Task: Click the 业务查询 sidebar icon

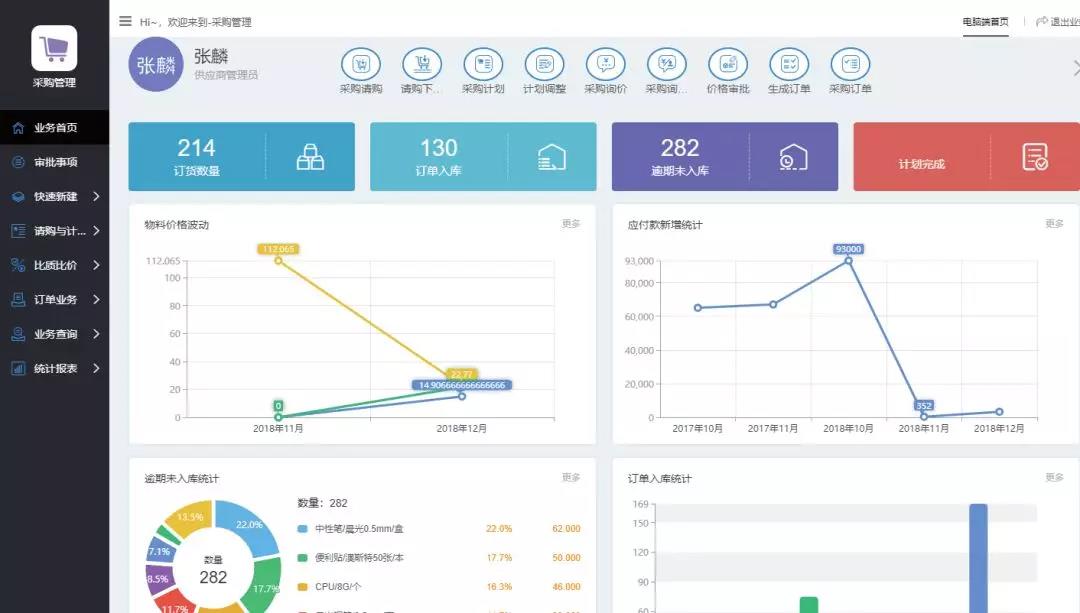Action: tap(19, 334)
